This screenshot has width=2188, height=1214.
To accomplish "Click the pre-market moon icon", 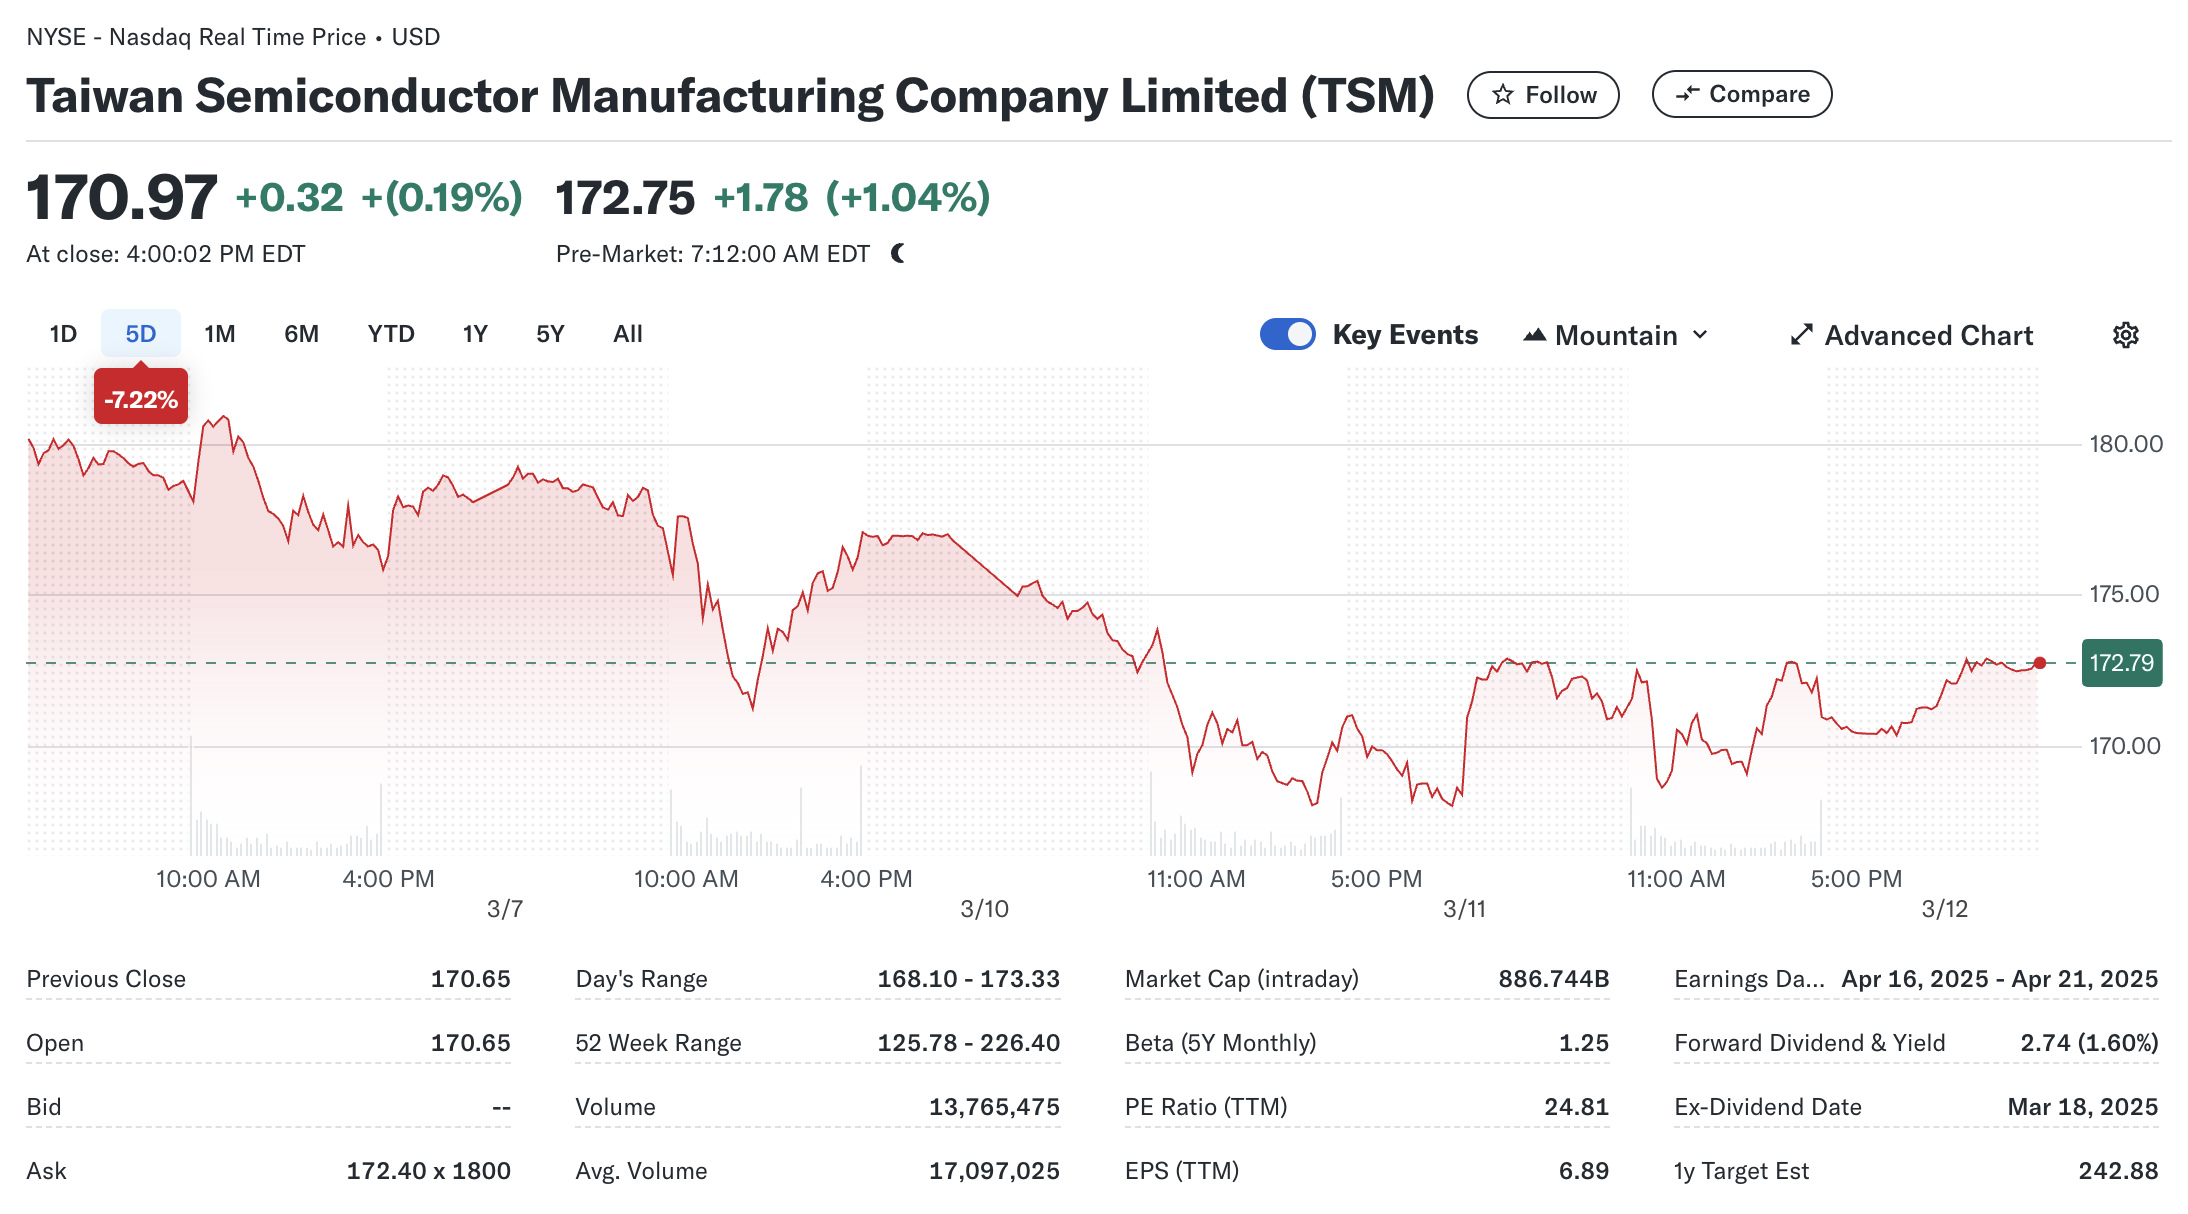I will (898, 254).
